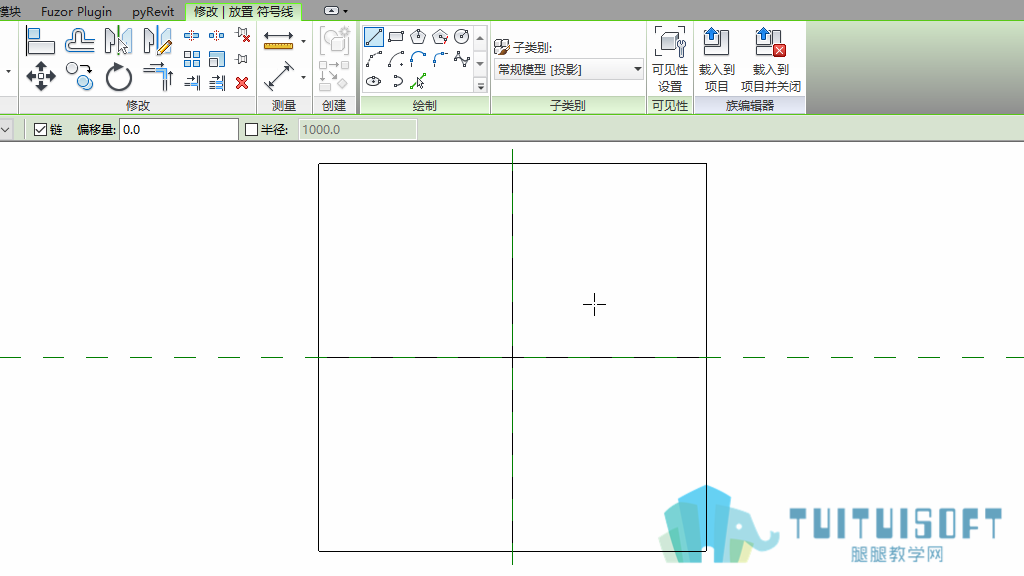Open options bar left dropdown arrow

point(5,129)
